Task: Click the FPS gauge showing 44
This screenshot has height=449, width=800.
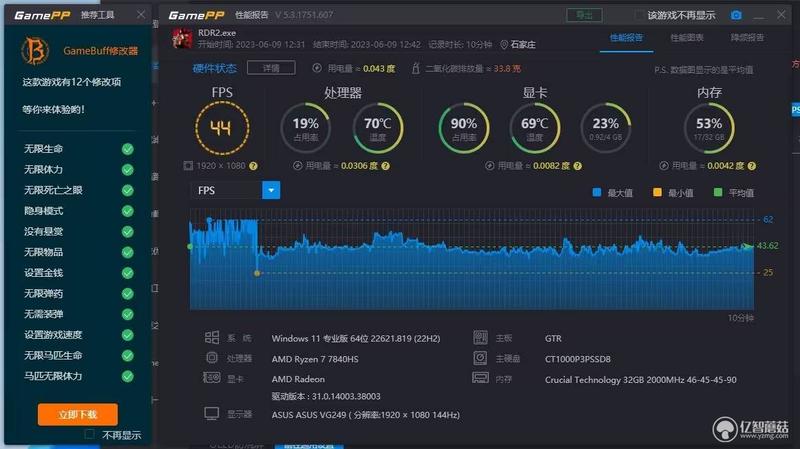Action: coord(222,128)
